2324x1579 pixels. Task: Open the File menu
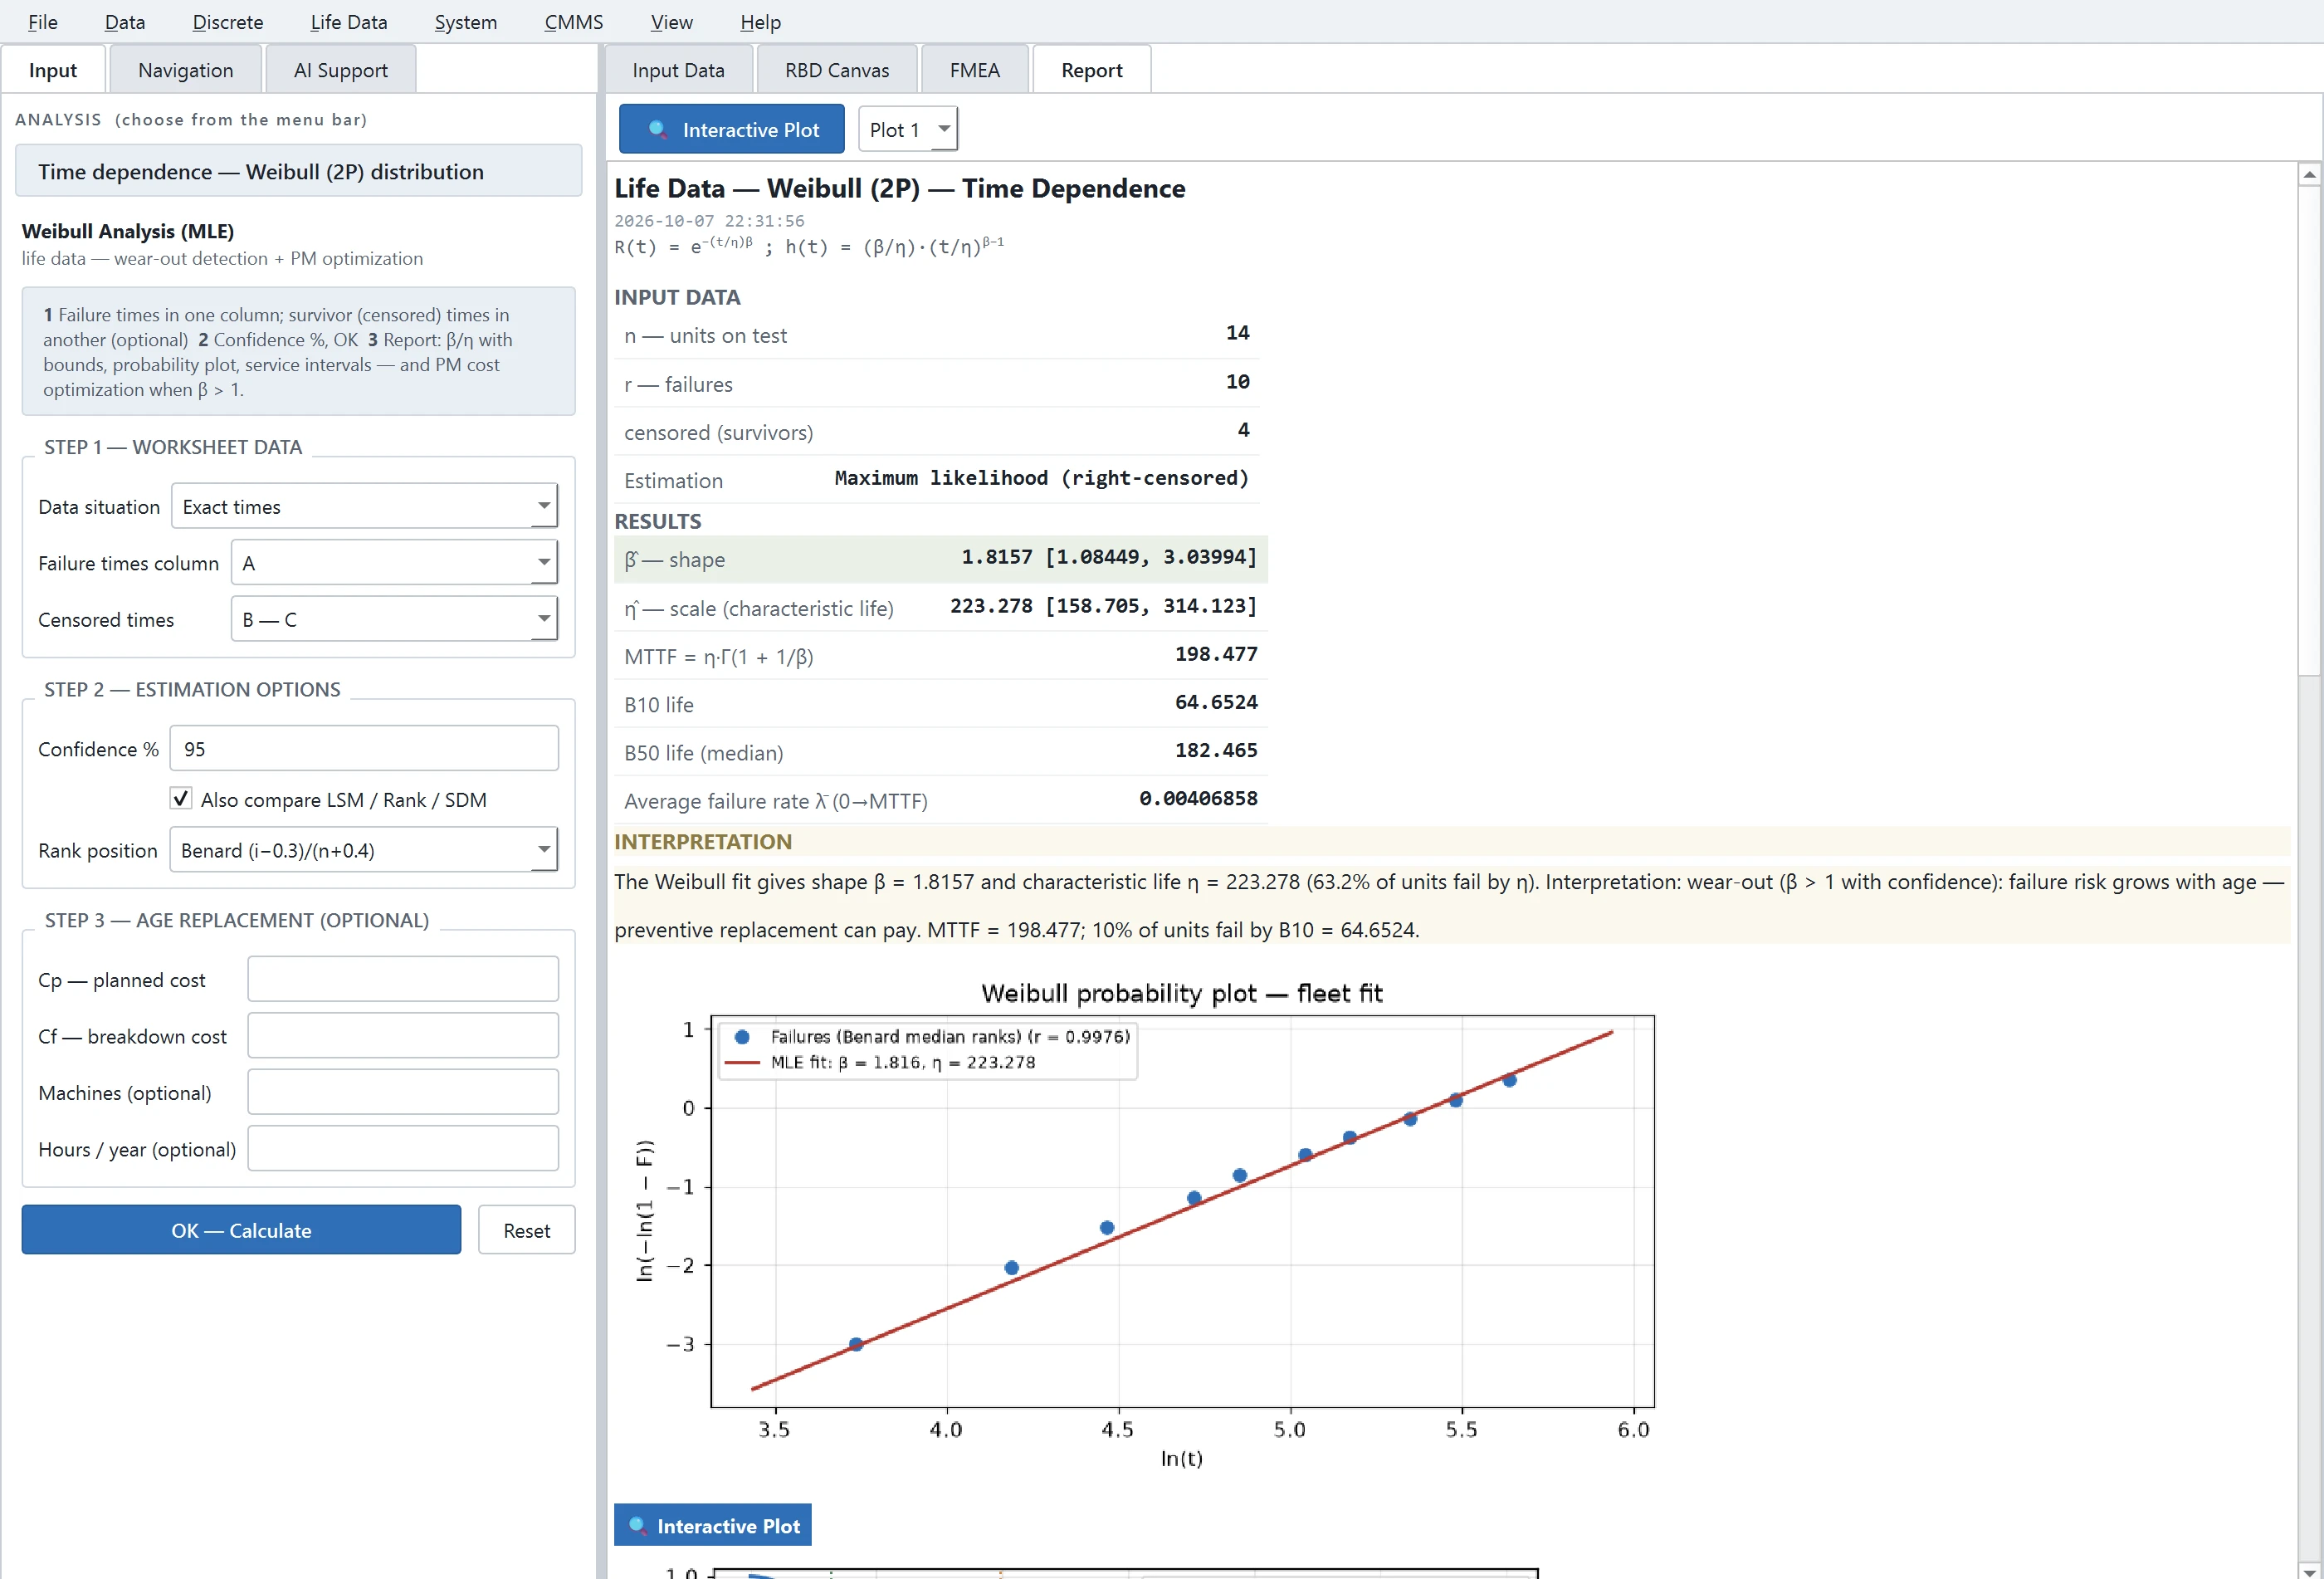tap(42, 22)
